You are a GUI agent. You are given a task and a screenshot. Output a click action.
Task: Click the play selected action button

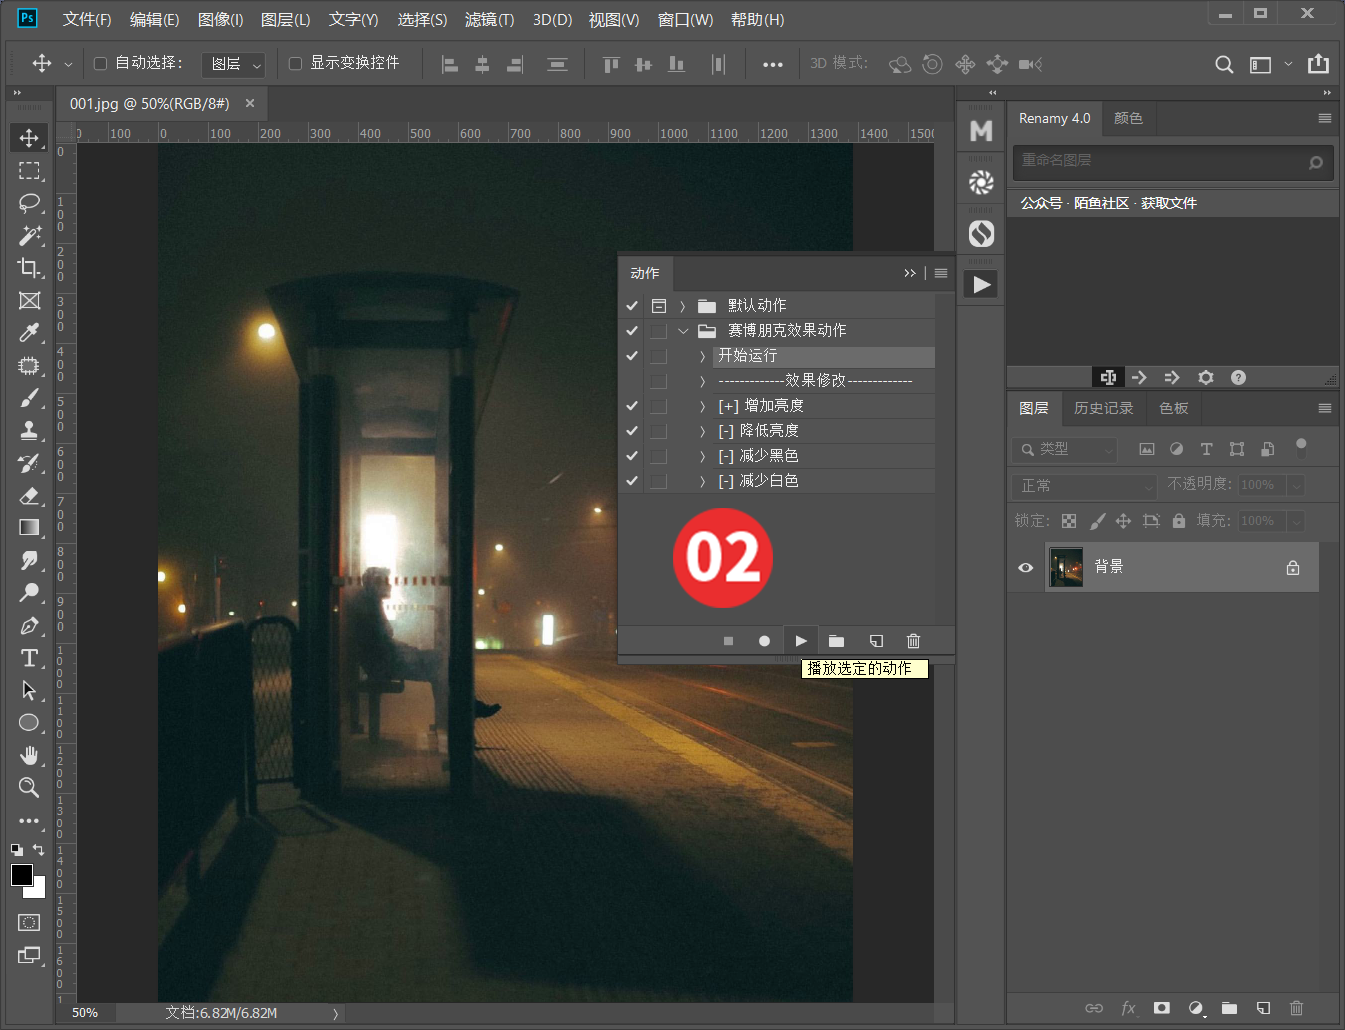pyautogui.click(x=801, y=641)
